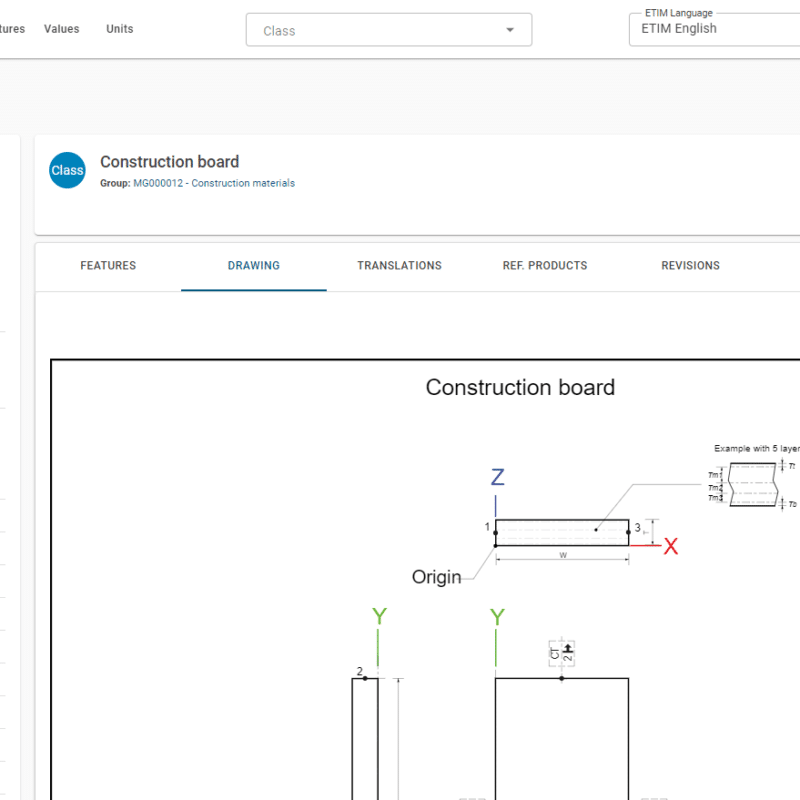The height and width of the screenshot is (800, 800).
Task: Show the Revisions tab
Action: pyautogui.click(x=690, y=266)
